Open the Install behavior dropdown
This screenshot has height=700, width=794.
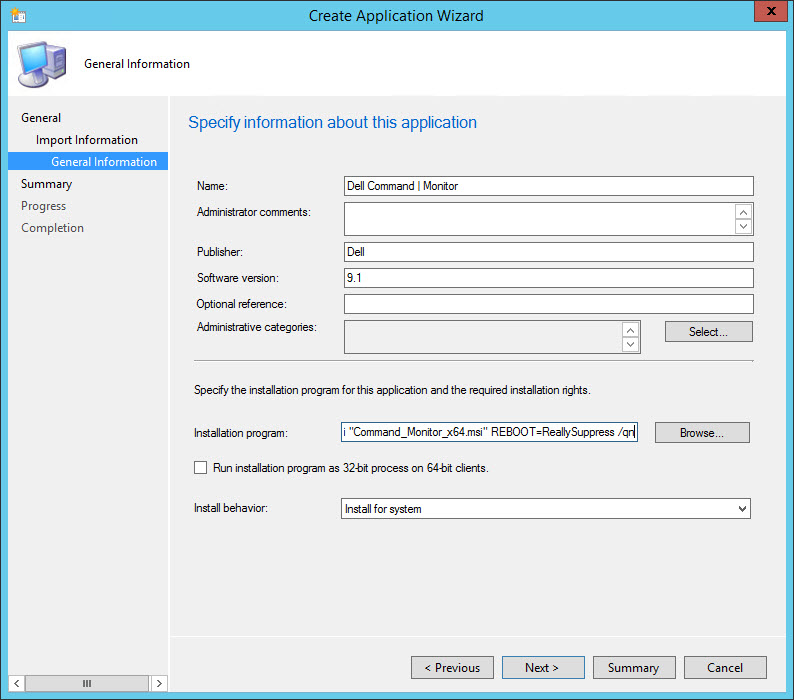546,509
